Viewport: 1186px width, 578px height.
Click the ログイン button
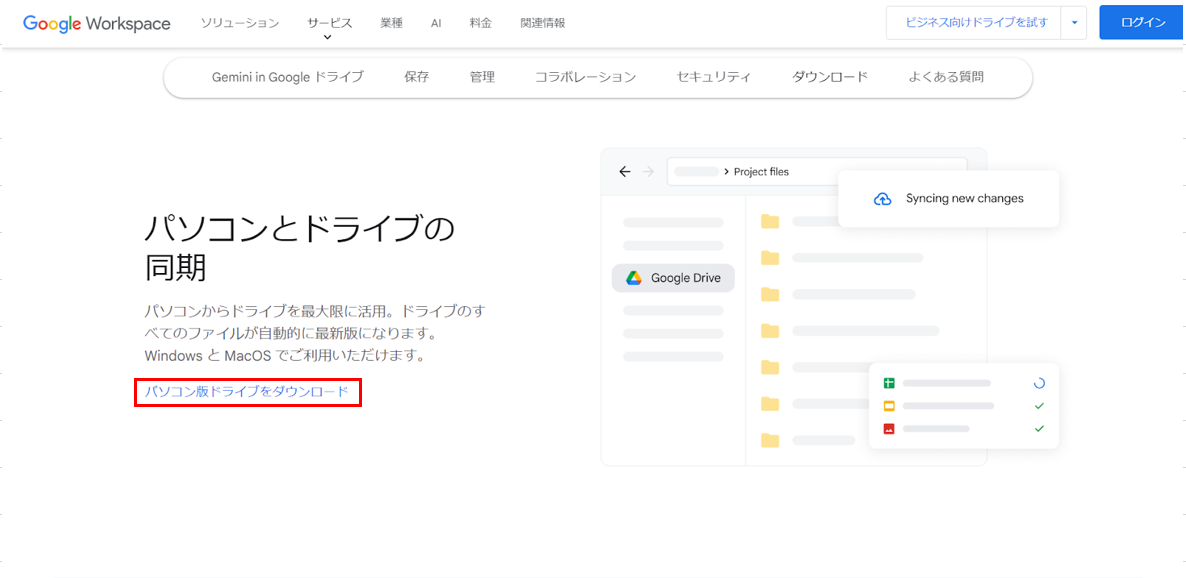1143,23
